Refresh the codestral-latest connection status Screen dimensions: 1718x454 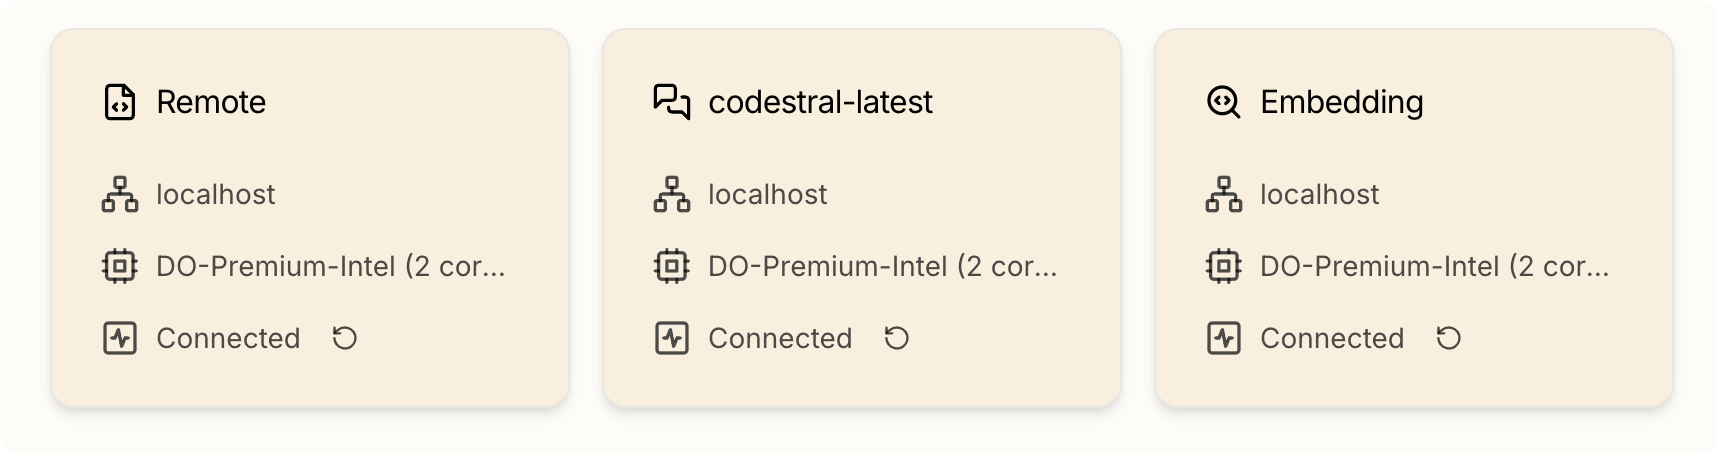pos(897,338)
